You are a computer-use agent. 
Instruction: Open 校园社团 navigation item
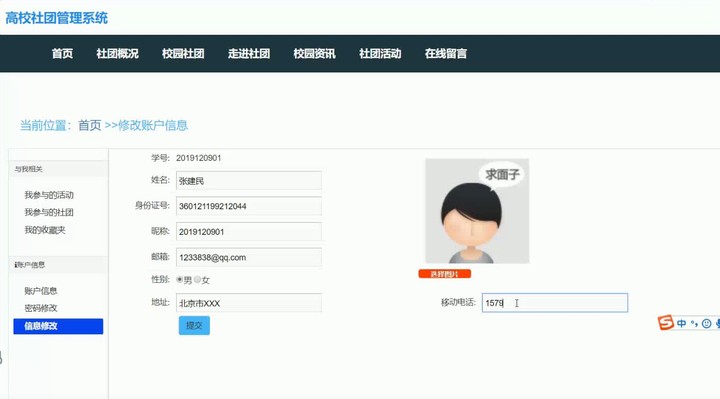point(183,54)
